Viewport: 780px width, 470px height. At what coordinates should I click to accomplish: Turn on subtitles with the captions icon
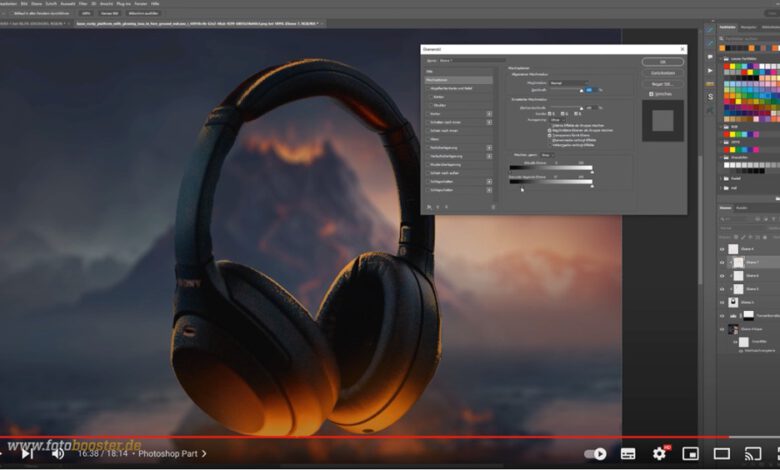click(628, 453)
